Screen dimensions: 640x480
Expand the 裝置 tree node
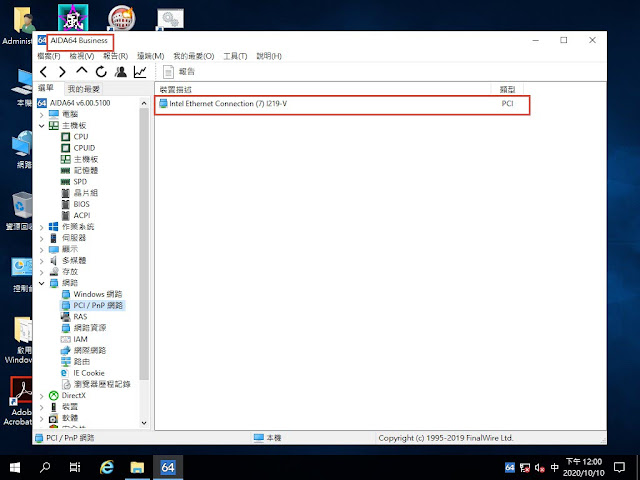click(x=41, y=407)
